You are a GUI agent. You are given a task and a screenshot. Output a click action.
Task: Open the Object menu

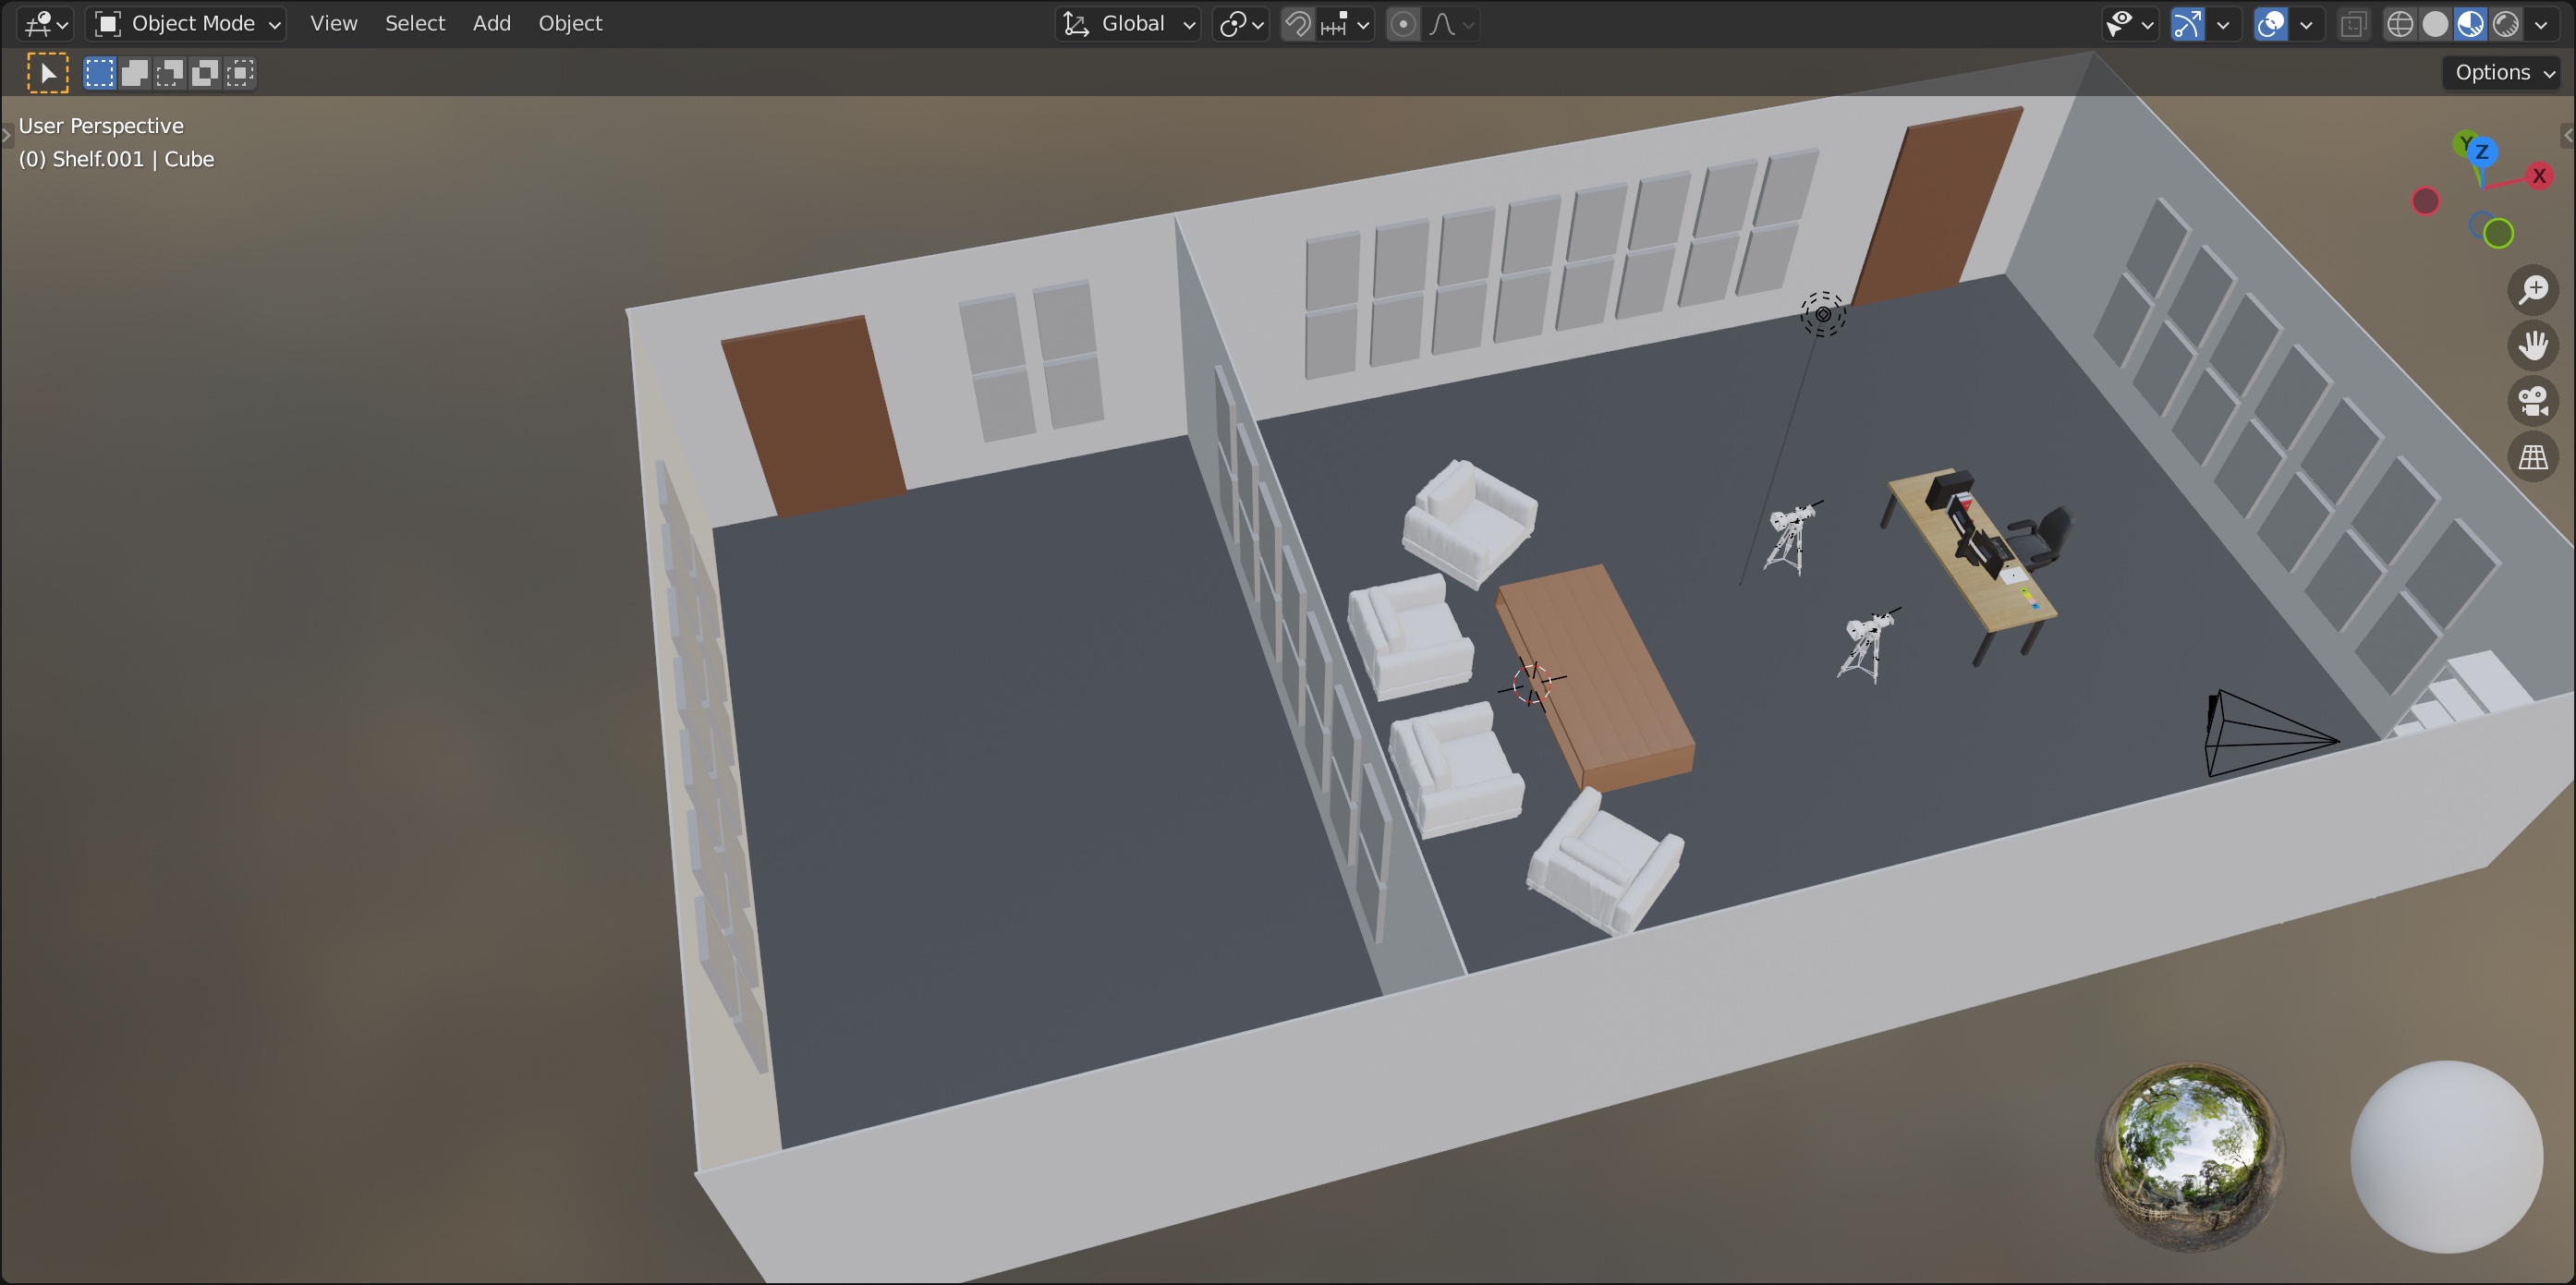[x=570, y=24]
